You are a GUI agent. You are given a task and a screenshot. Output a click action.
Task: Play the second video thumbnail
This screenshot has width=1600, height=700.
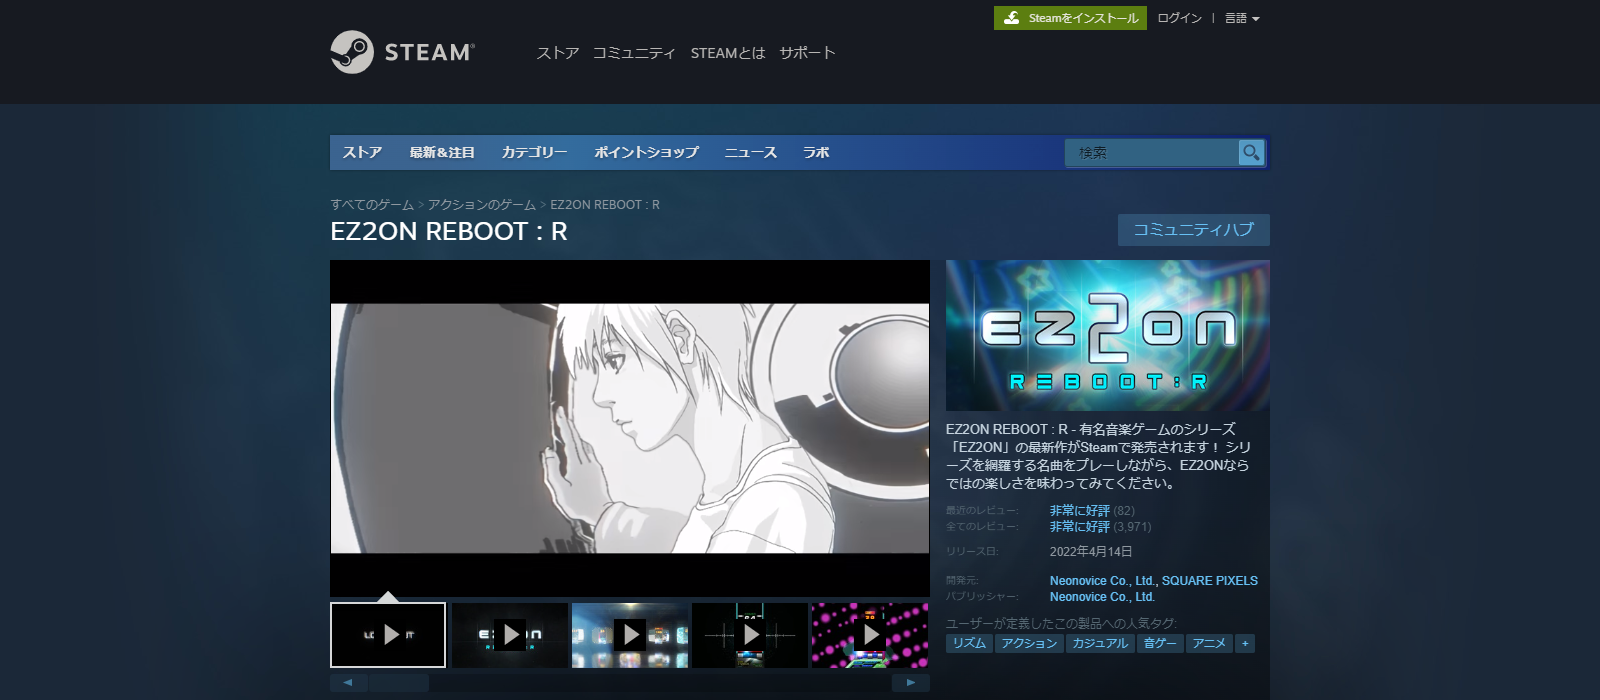pyautogui.click(x=510, y=635)
